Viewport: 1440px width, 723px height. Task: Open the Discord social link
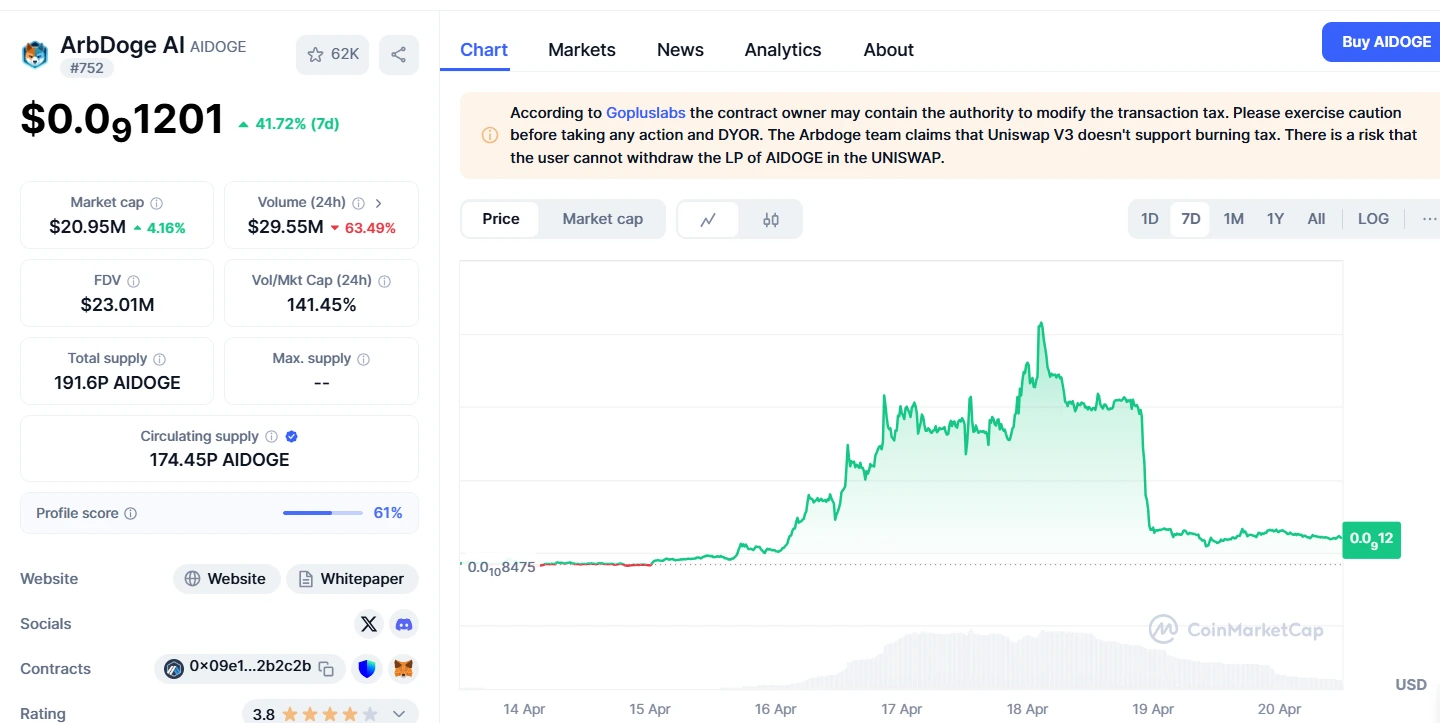[x=404, y=624]
